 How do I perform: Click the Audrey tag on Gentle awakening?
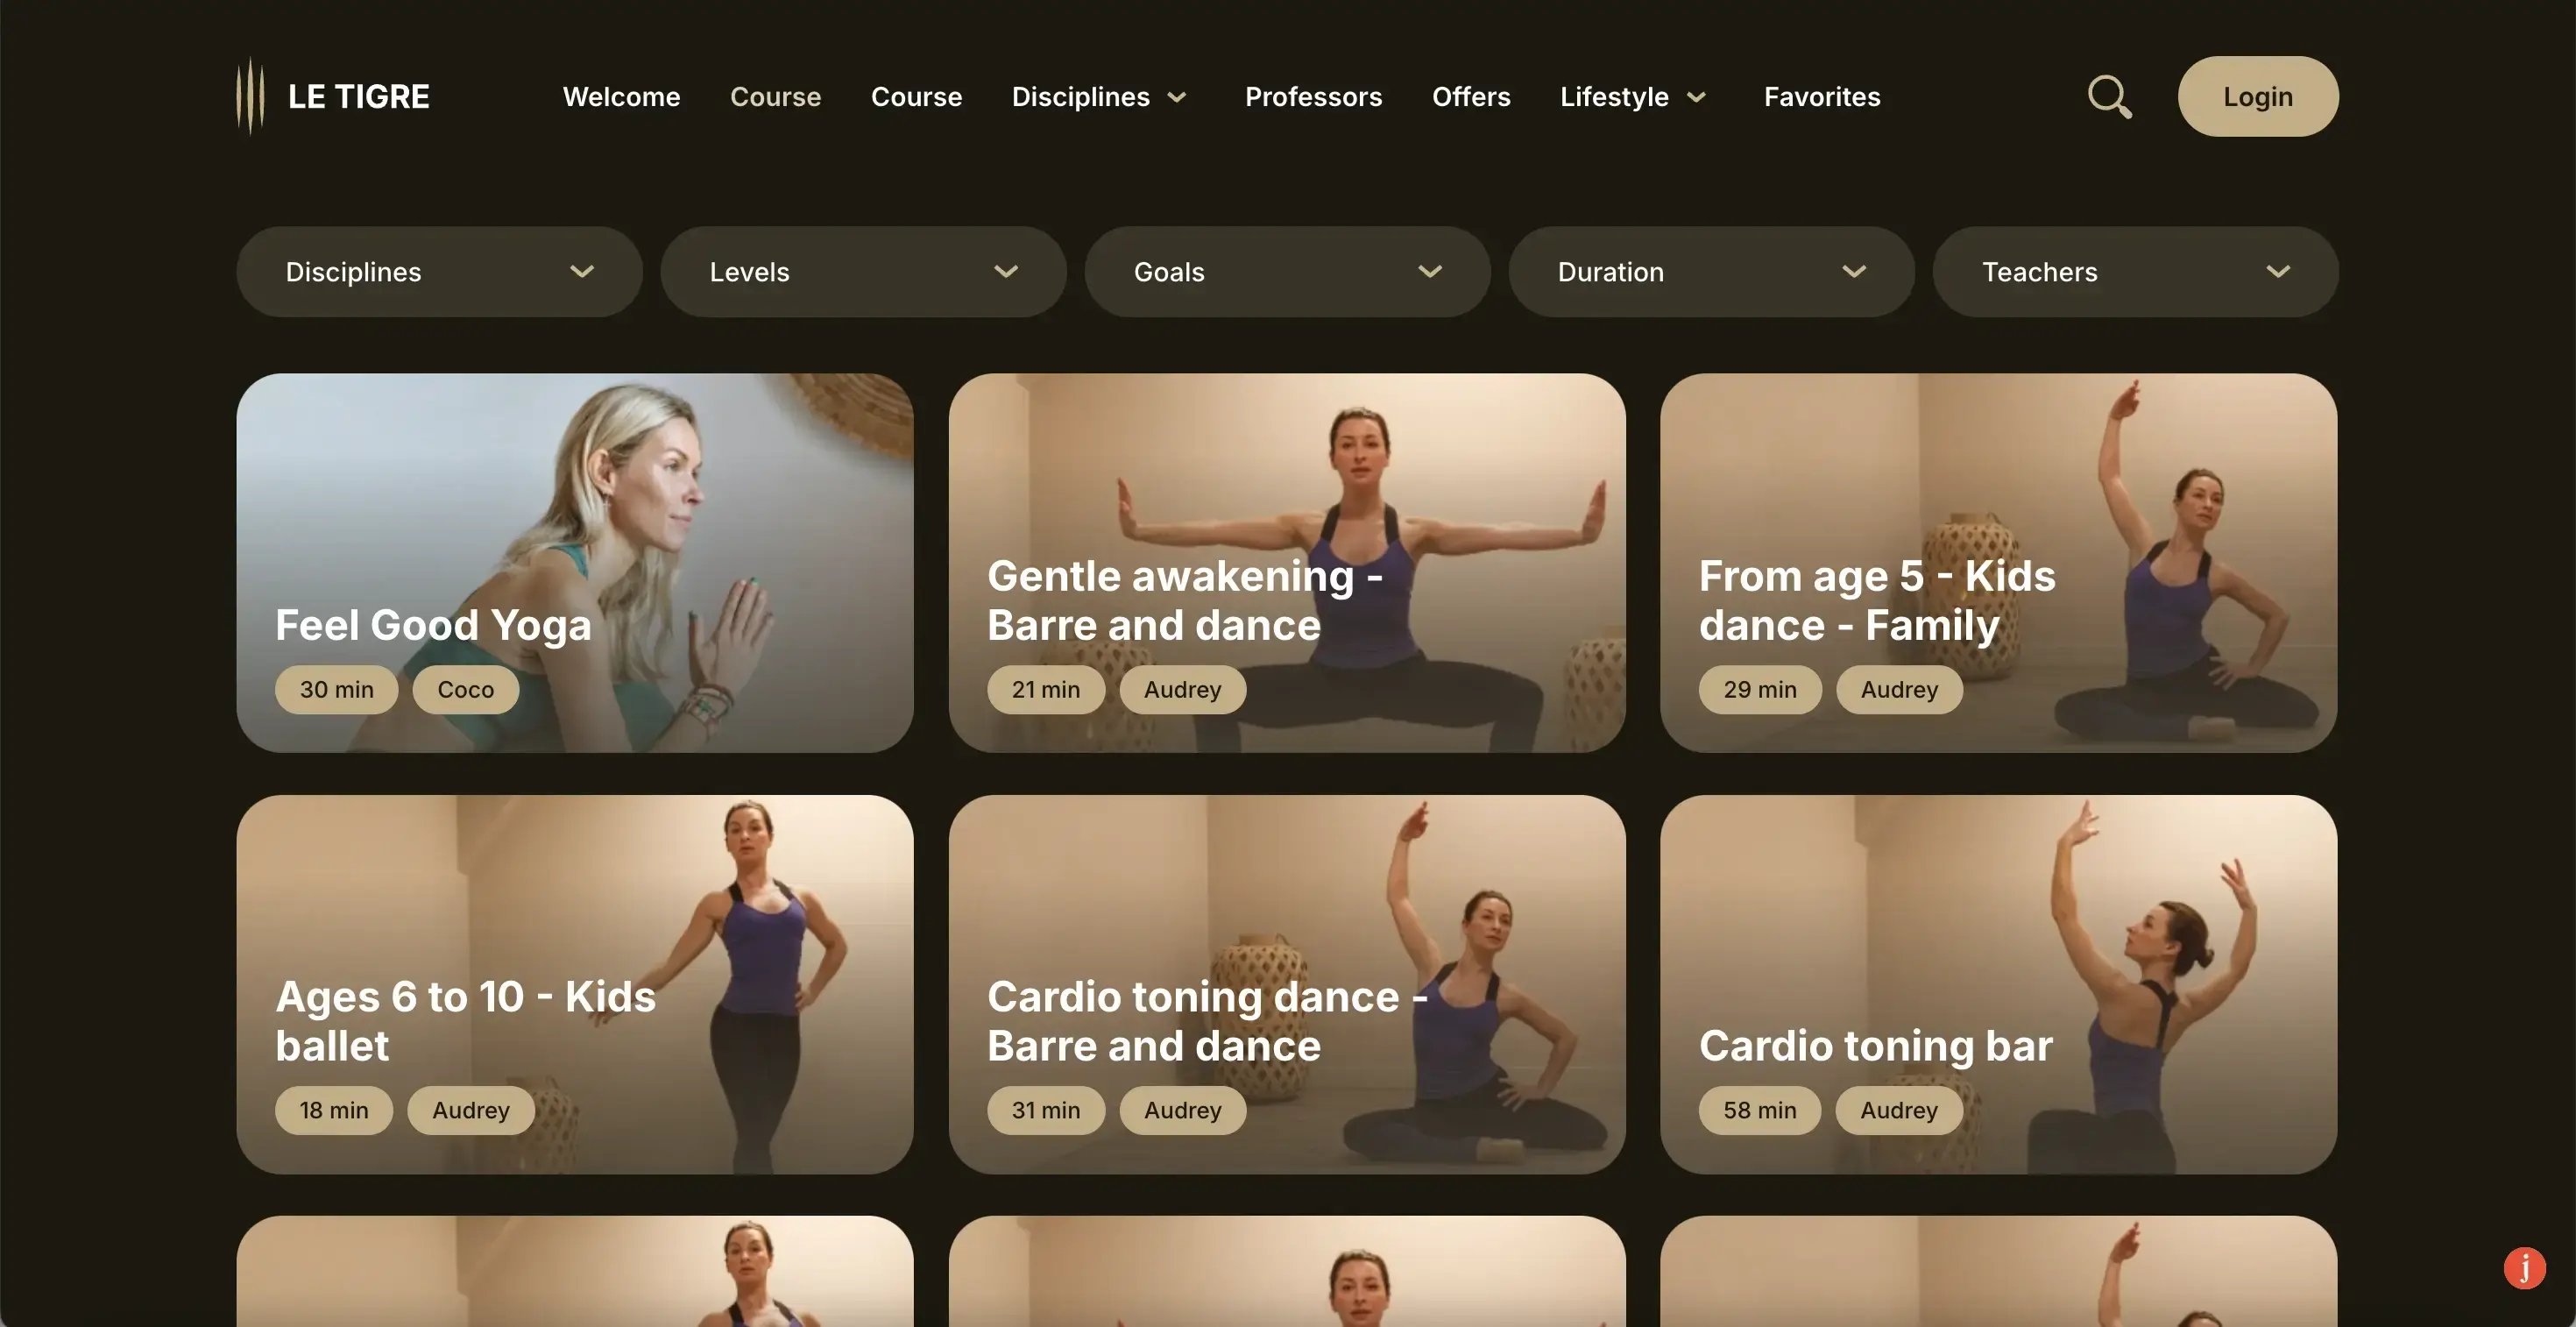(1182, 689)
